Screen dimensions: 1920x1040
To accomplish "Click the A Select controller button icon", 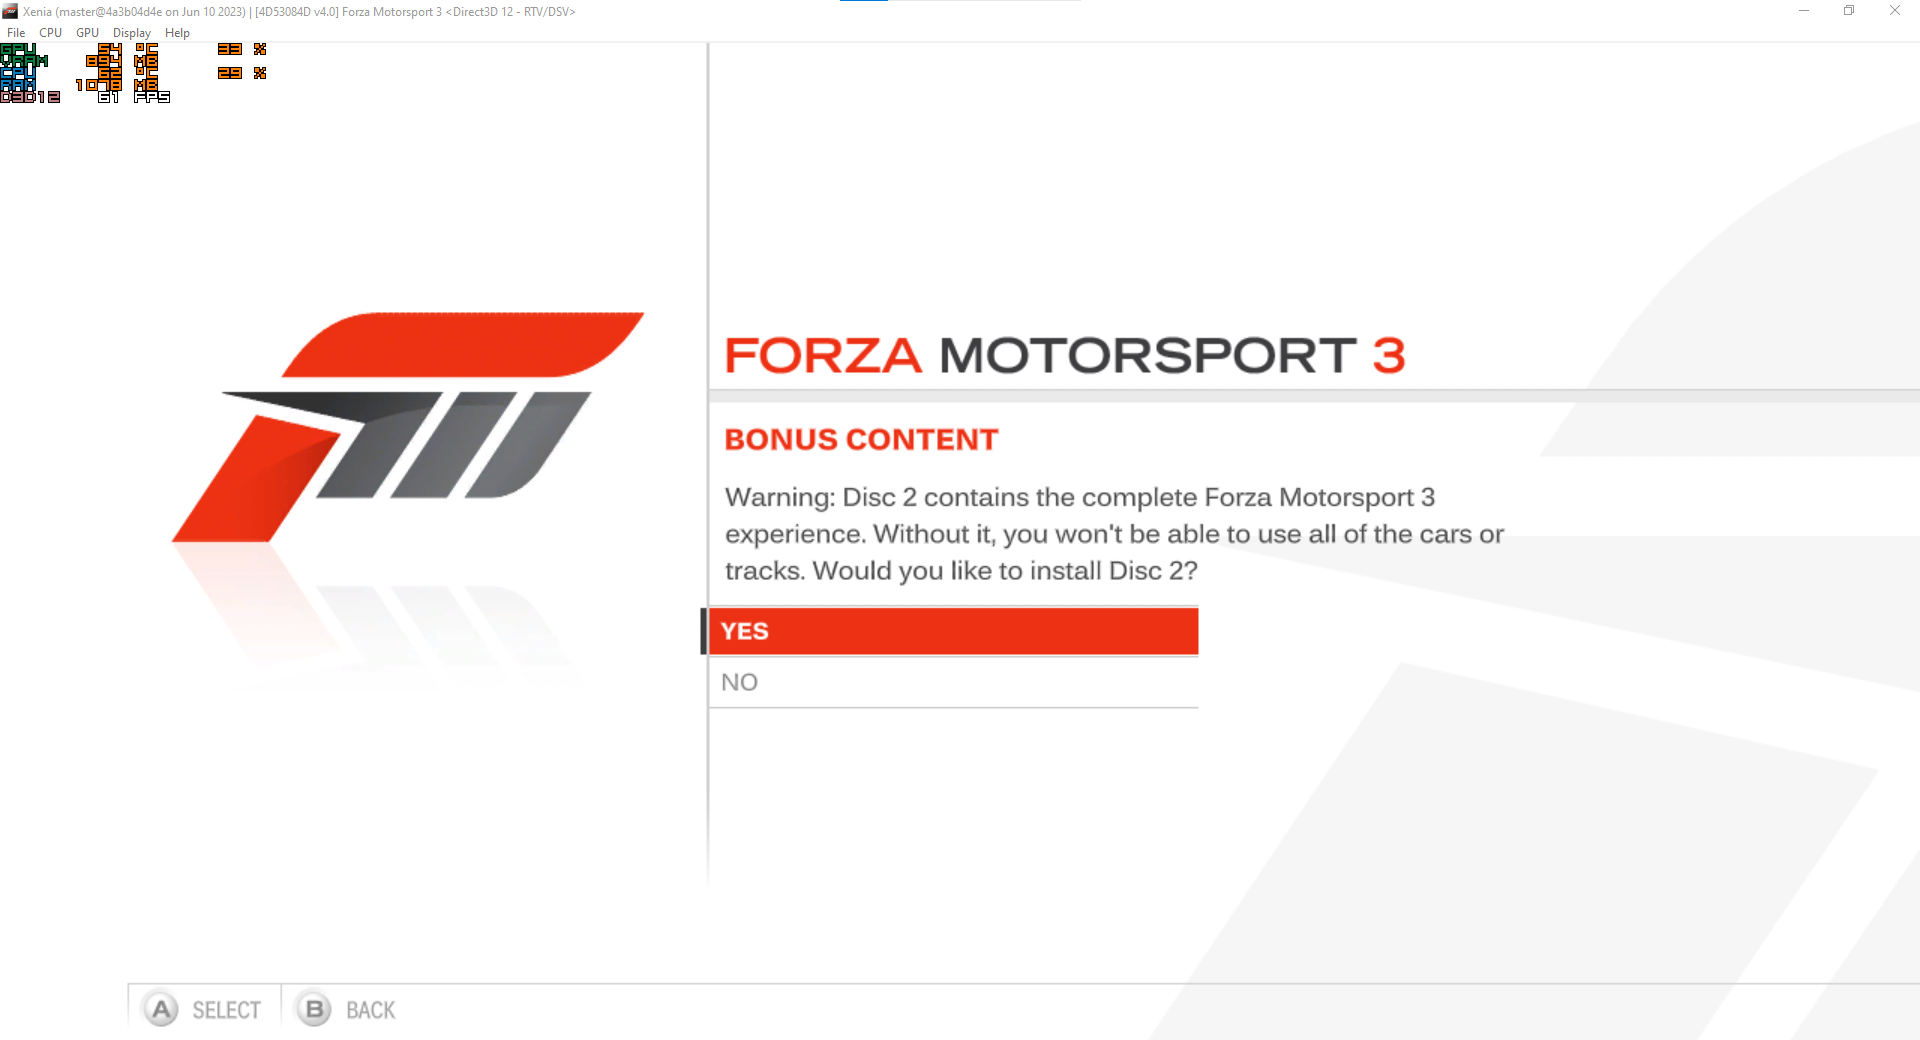I will (161, 1009).
